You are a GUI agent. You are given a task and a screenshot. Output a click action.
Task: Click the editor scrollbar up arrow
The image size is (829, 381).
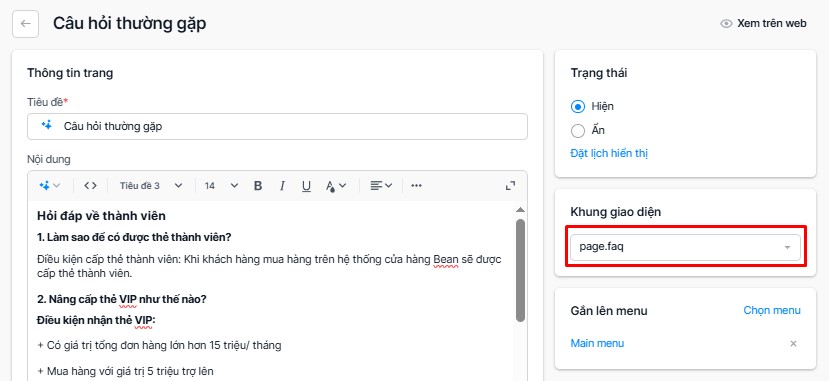tap(520, 209)
